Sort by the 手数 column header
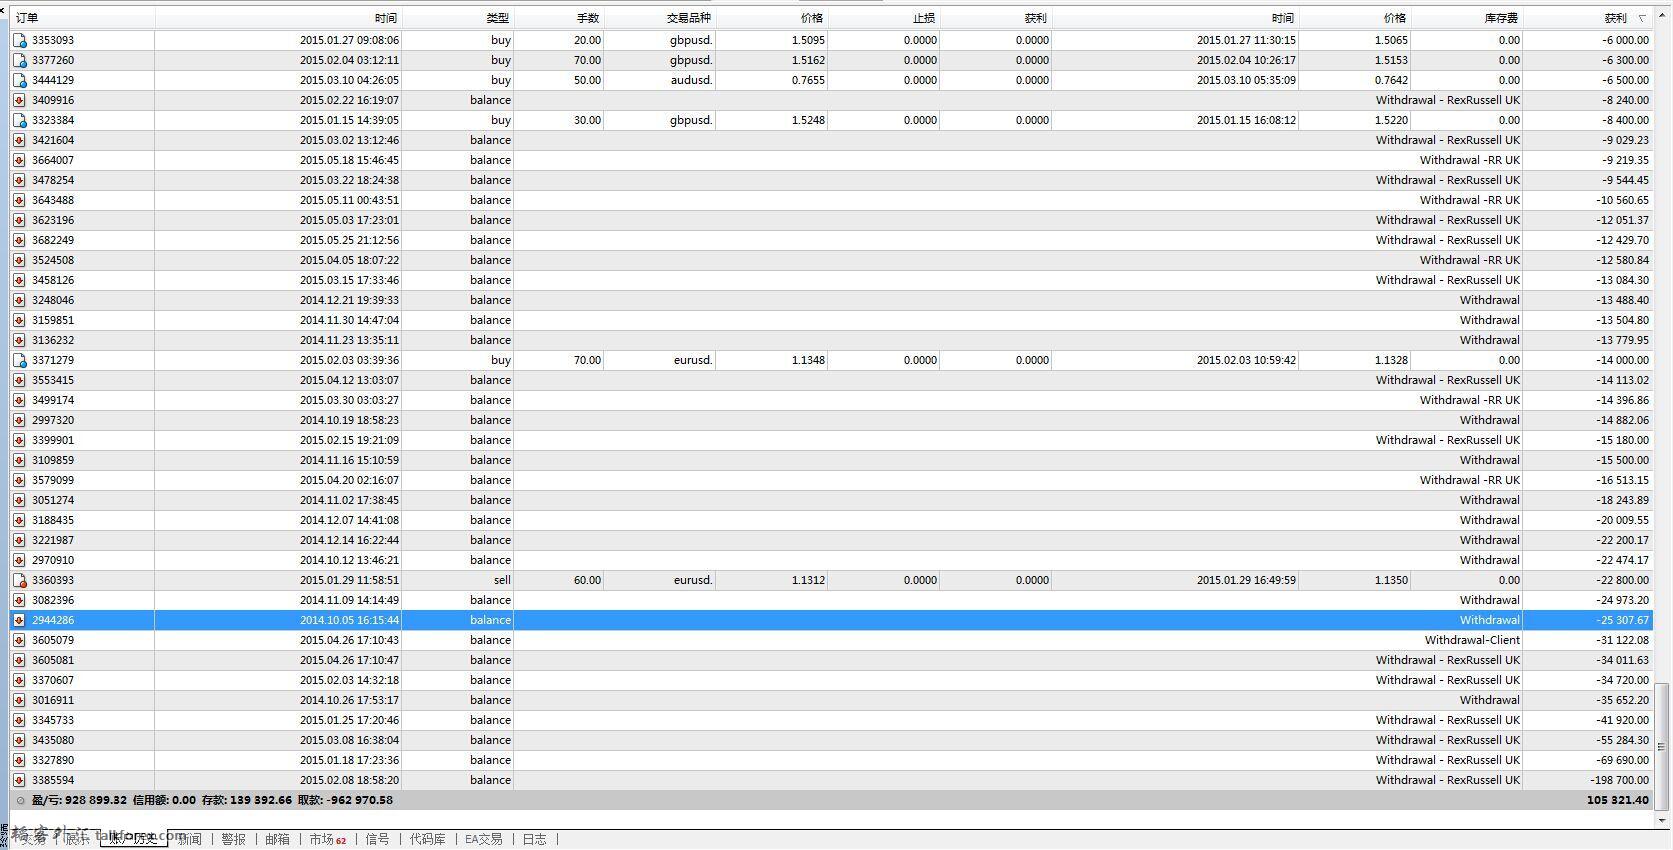This screenshot has height=850, width=1673. (559, 18)
